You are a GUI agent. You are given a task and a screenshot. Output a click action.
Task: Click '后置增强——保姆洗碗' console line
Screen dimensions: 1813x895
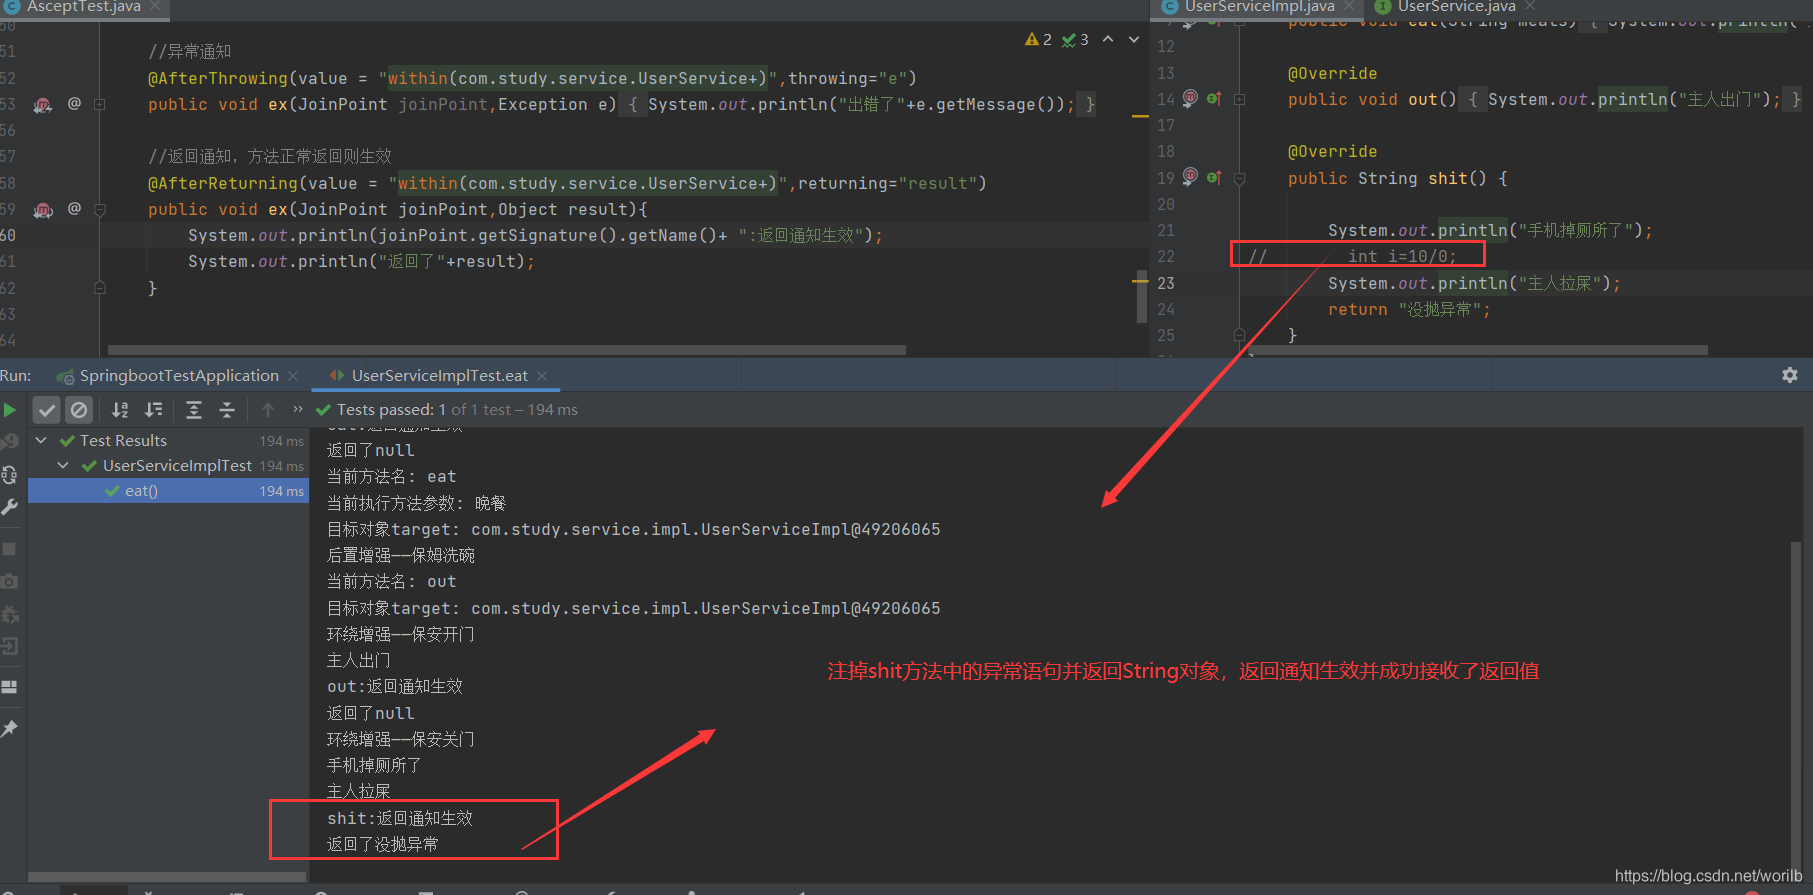click(401, 555)
